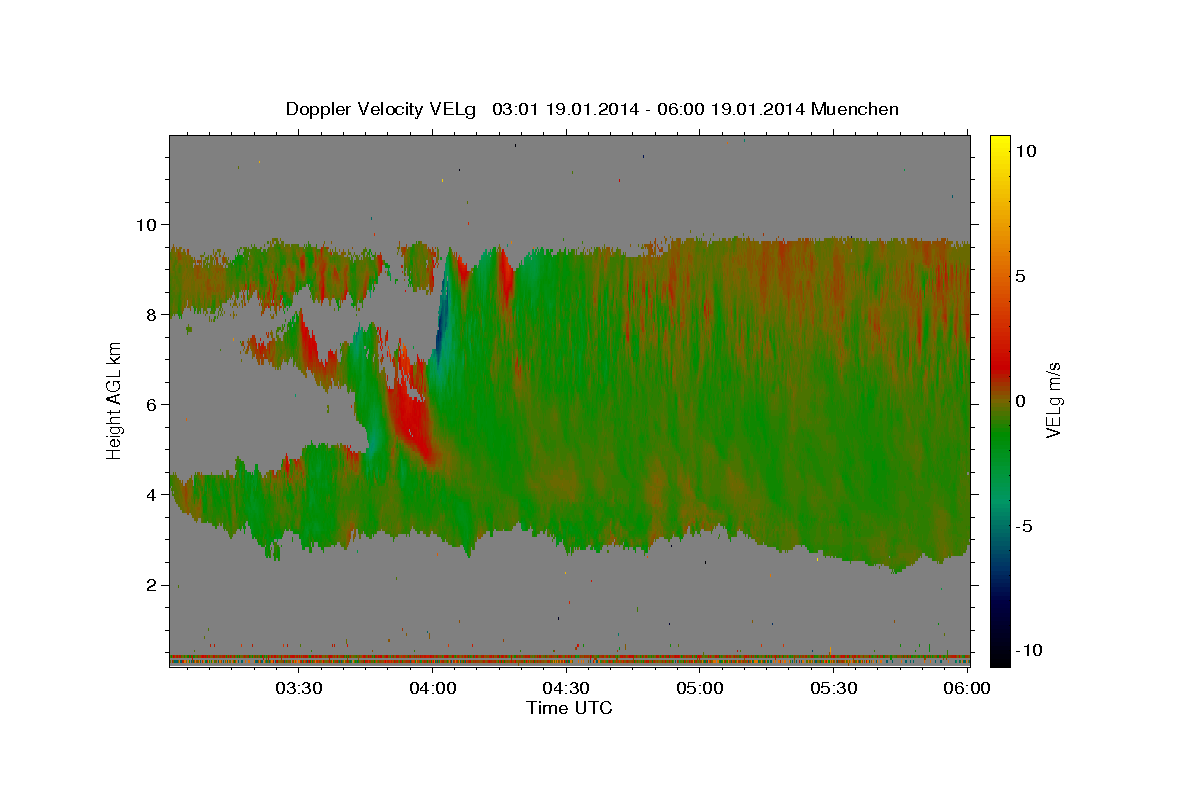Select the 06:00 time tick label

tap(967, 688)
